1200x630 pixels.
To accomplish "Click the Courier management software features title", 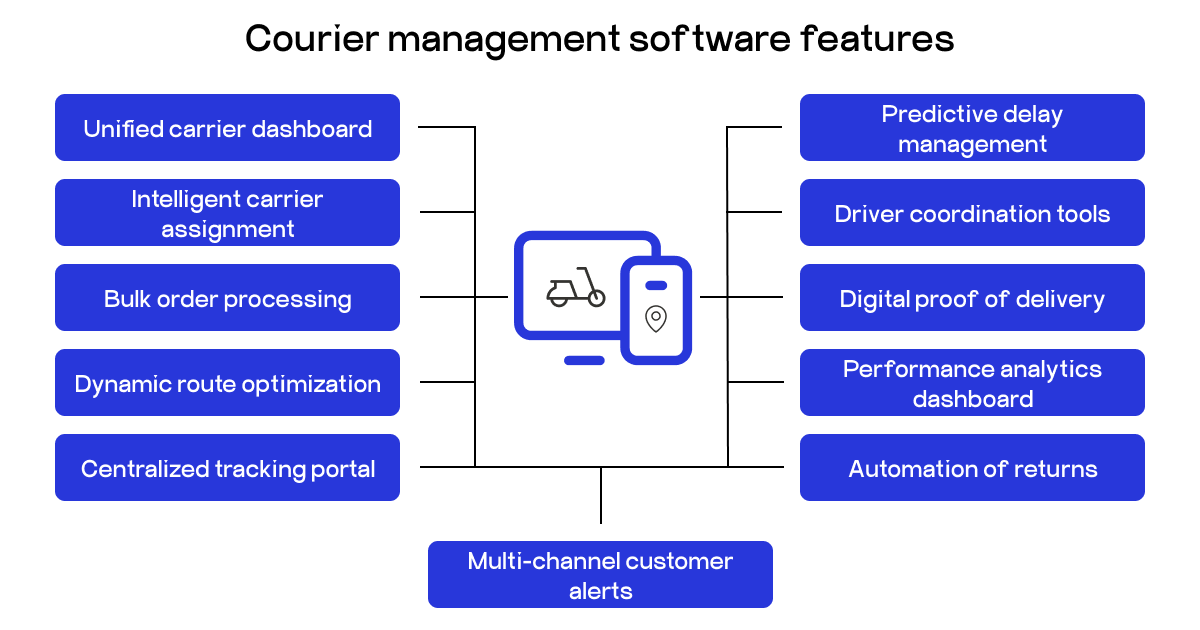I will coord(600,40).
